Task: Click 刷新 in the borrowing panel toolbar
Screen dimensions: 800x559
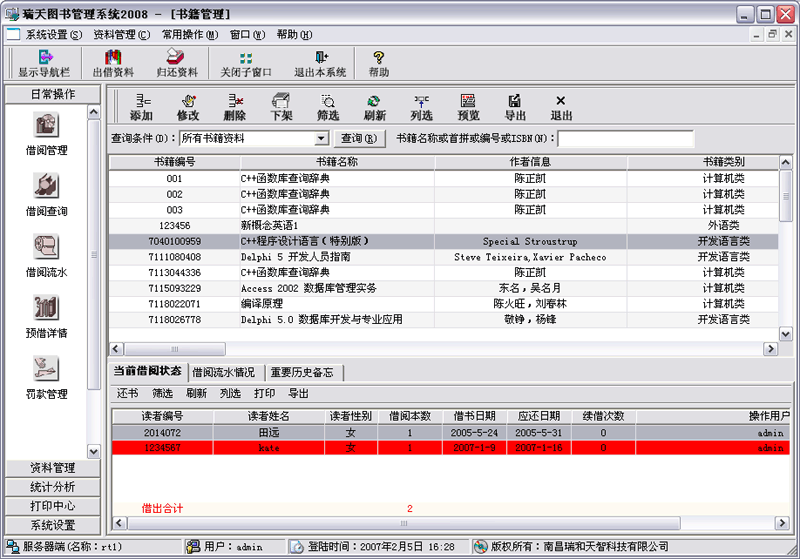Action: [x=196, y=393]
